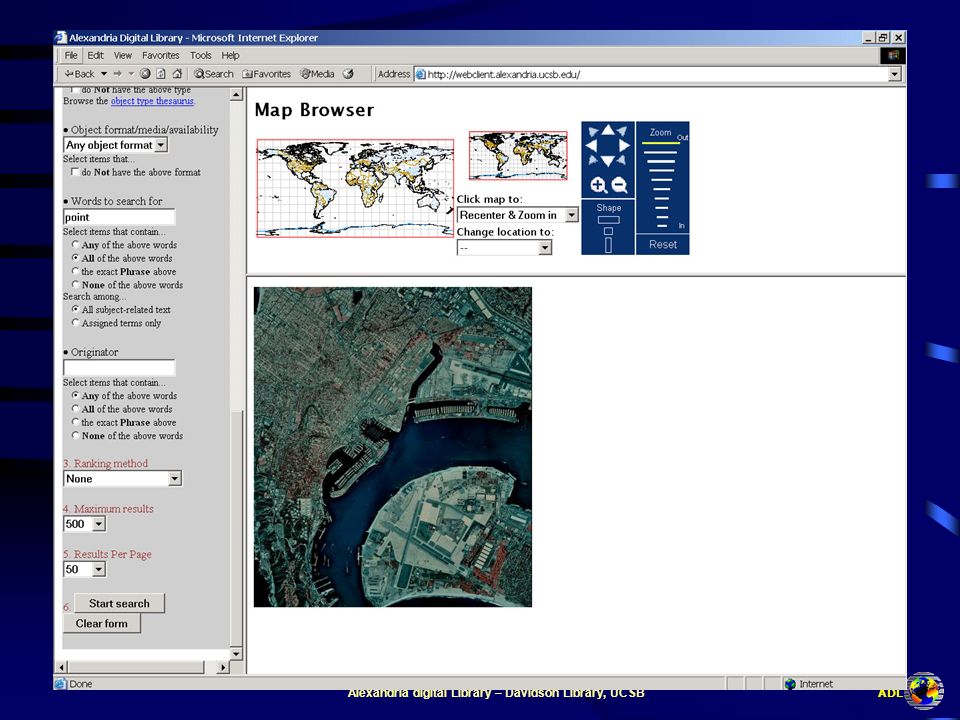
Task: Pan map diagonally down-right
Action: click(x=622, y=160)
